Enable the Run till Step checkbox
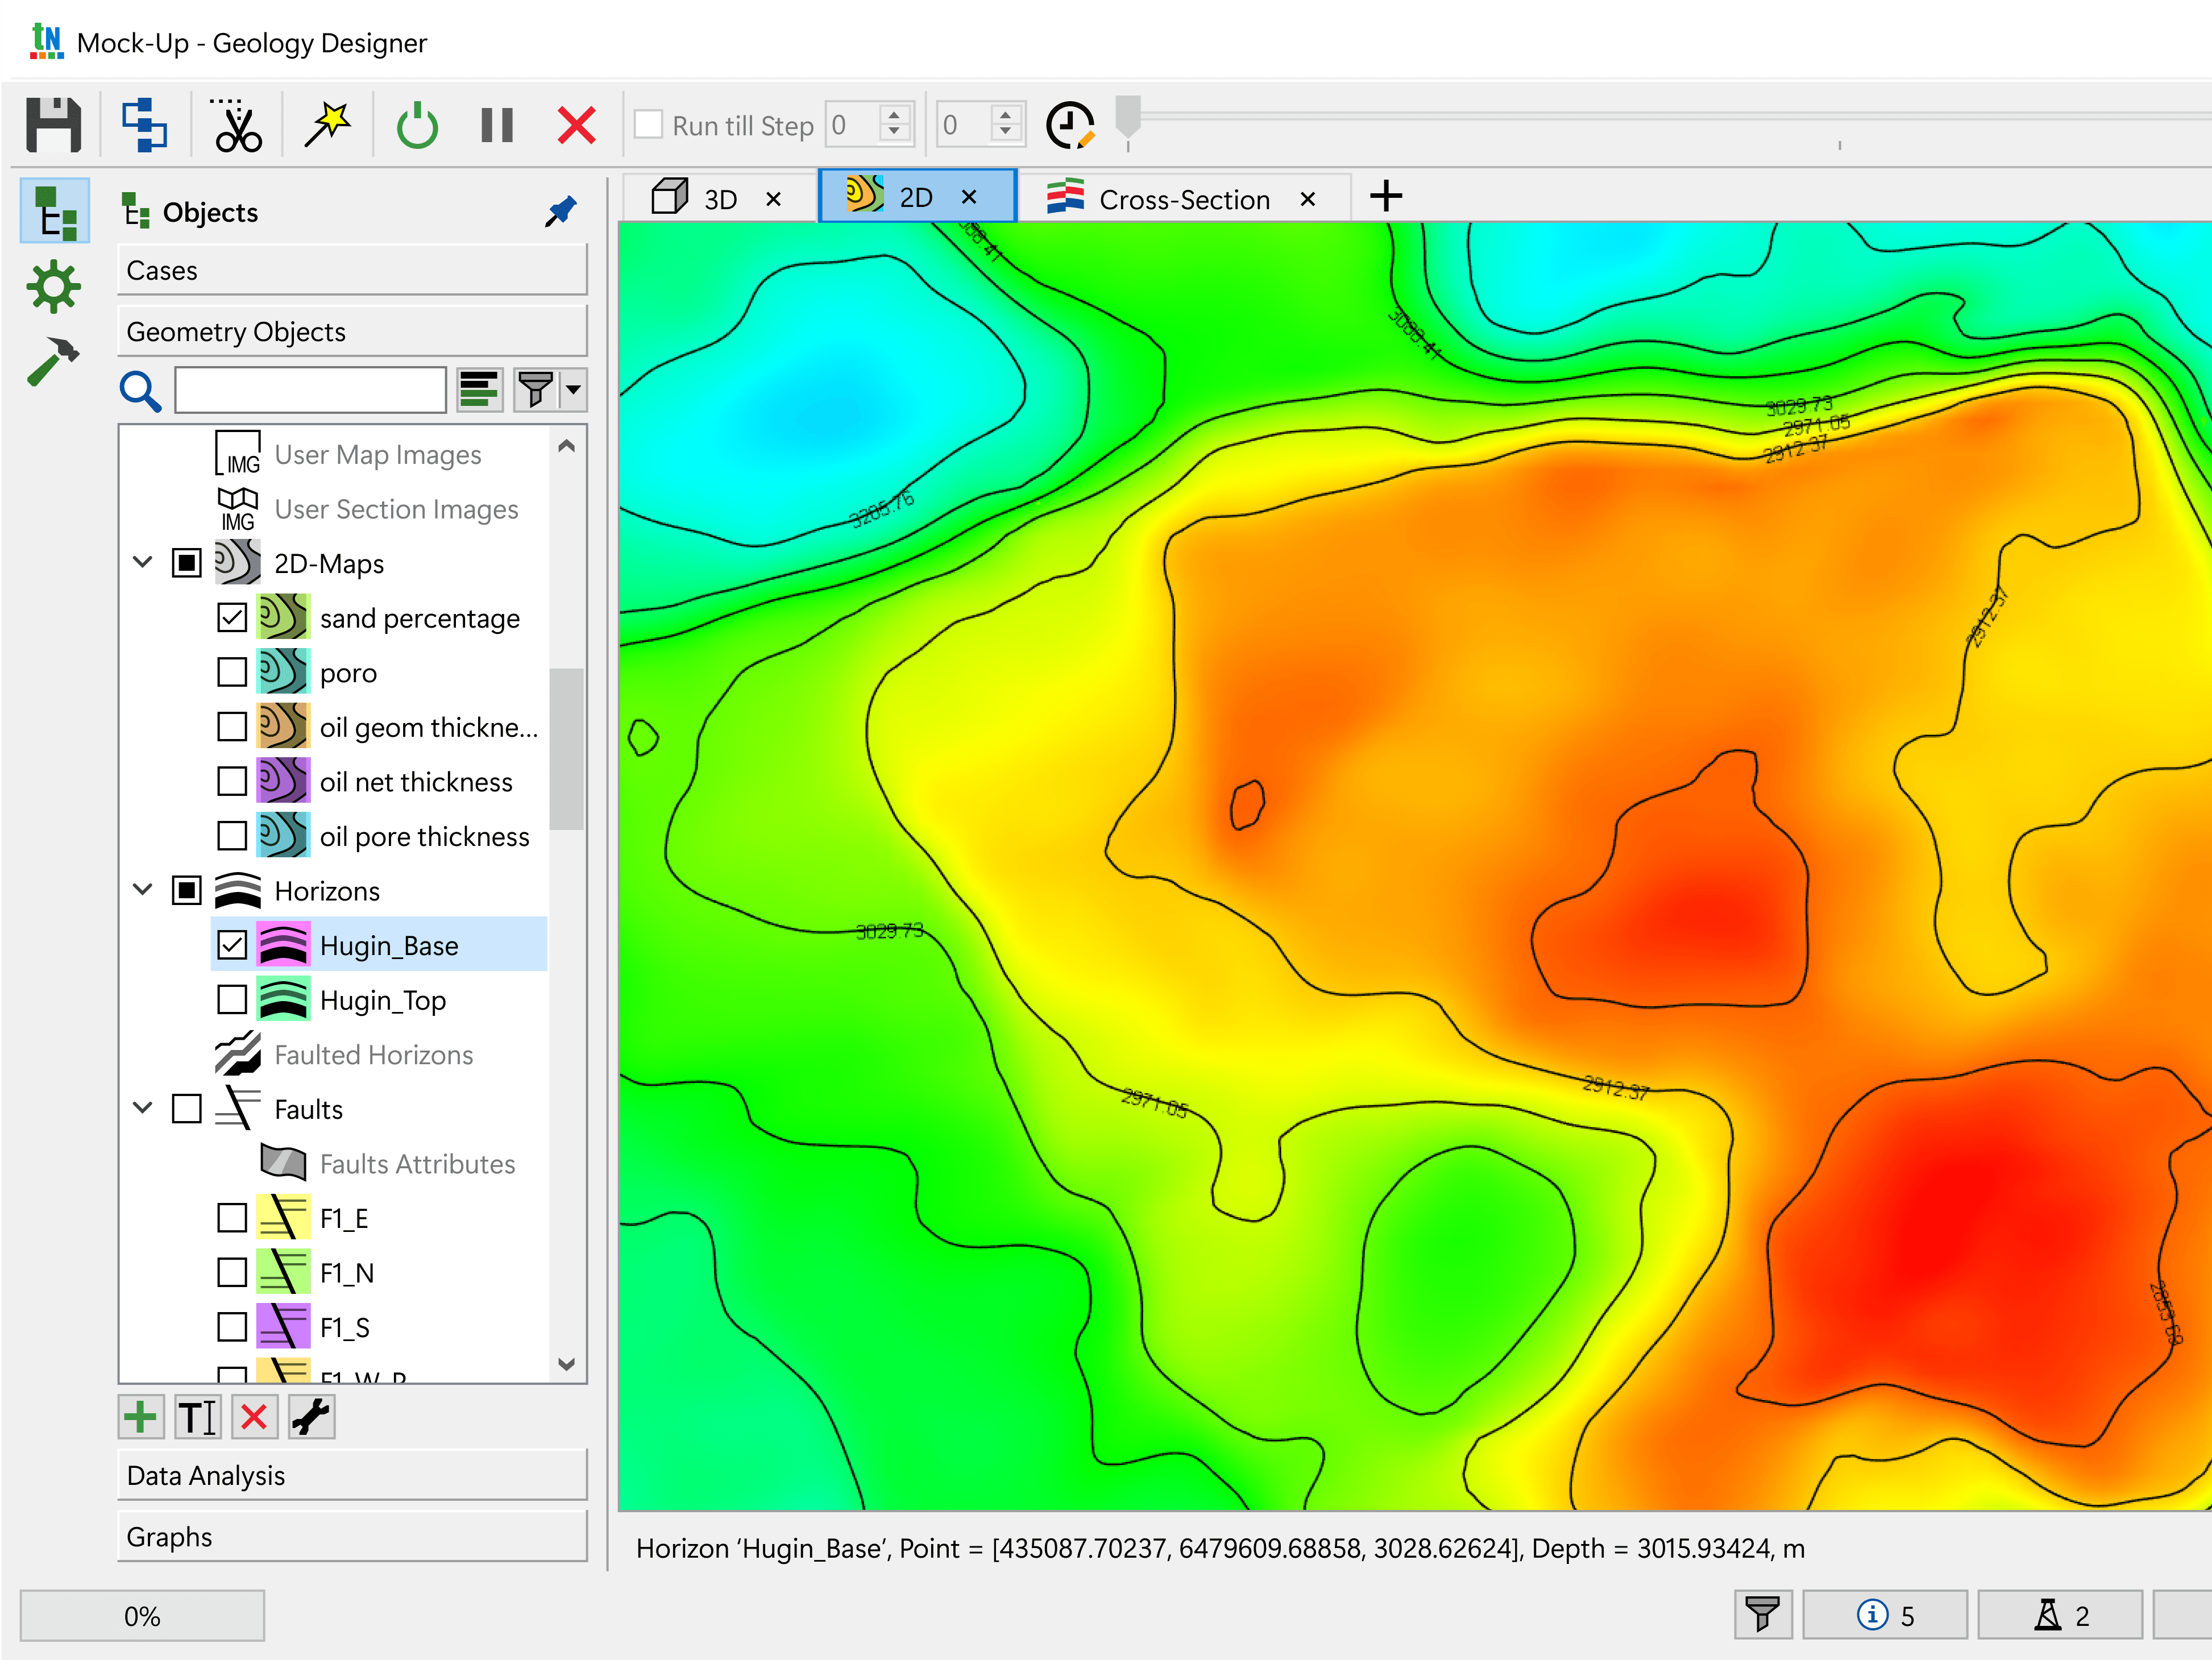The height and width of the screenshot is (1660, 2212). 649,125
